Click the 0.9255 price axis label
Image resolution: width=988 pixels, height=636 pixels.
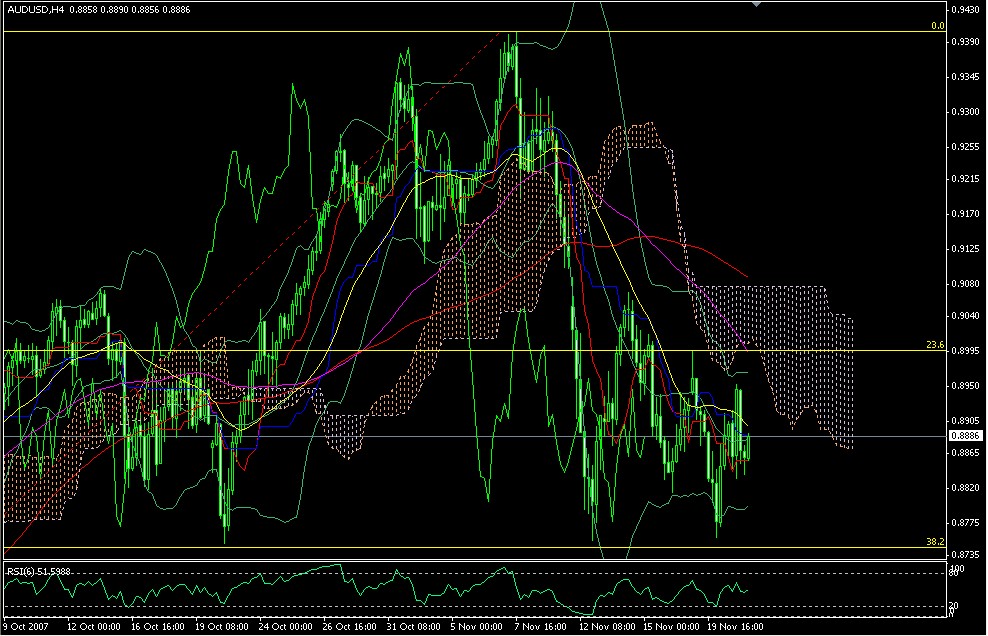pyautogui.click(x=965, y=147)
